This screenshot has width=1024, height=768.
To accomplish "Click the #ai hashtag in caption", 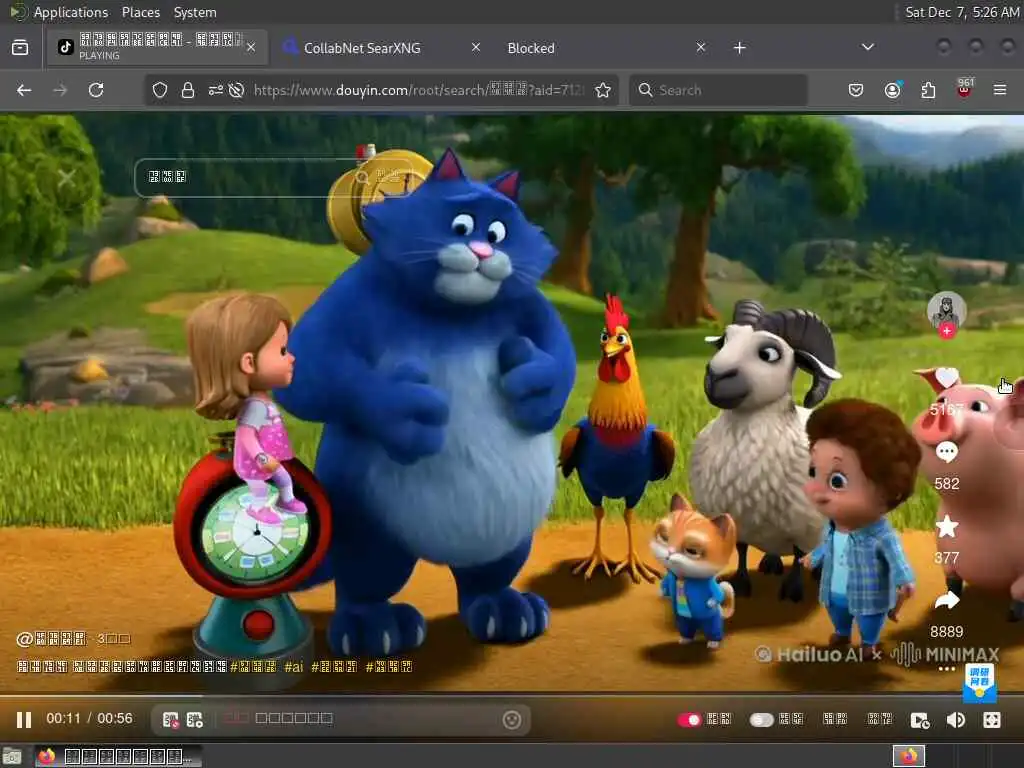I will [x=294, y=667].
